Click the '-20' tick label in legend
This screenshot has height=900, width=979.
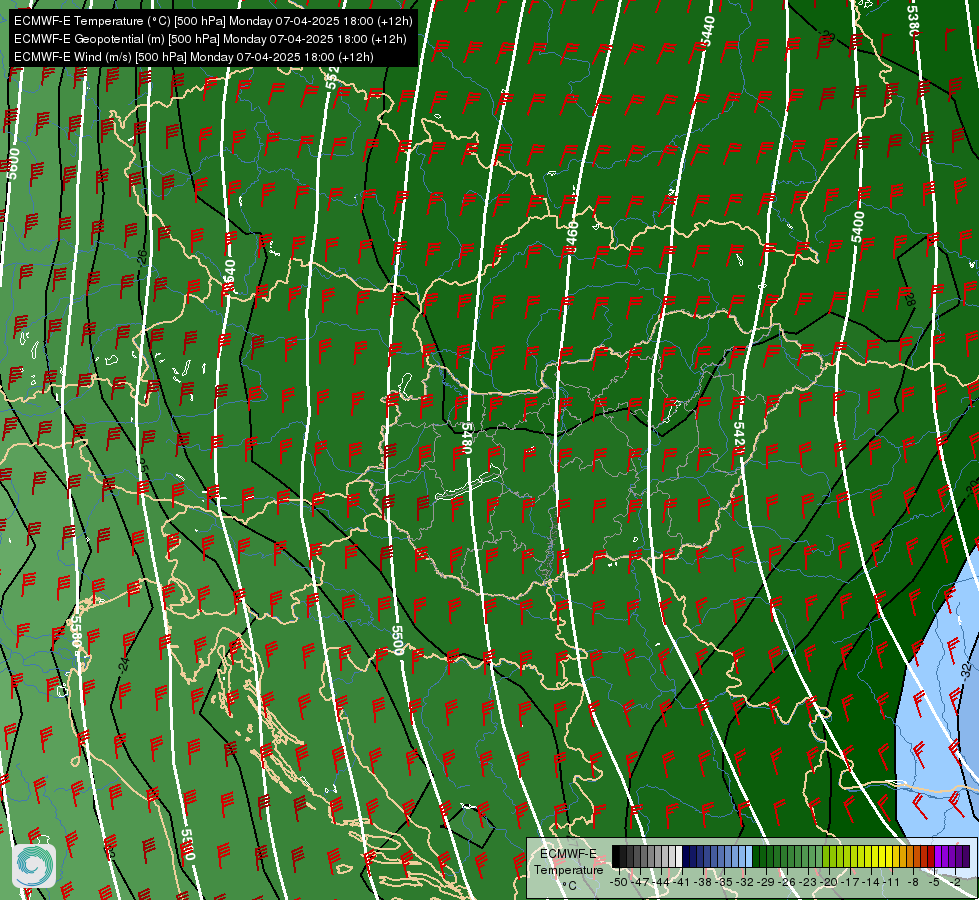[829, 883]
